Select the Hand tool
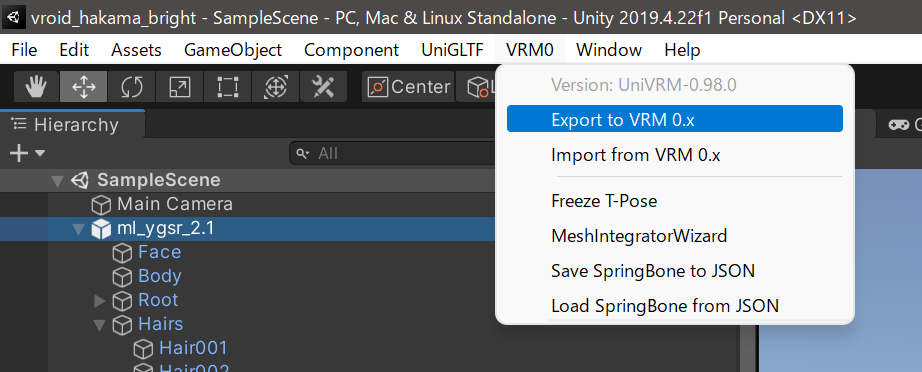This screenshot has width=922, height=372. pyautogui.click(x=36, y=87)
